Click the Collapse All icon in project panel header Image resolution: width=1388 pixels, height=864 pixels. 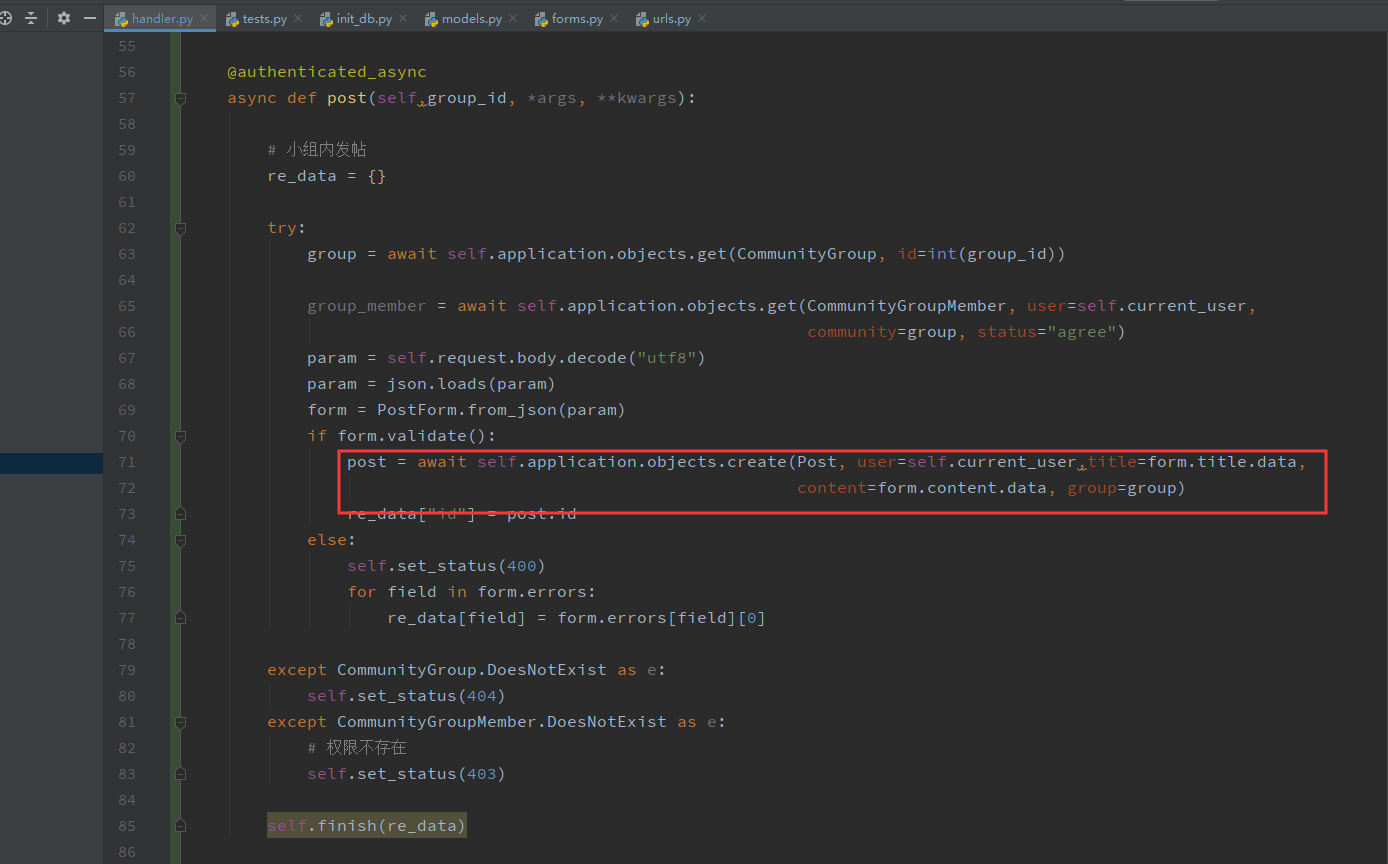[31, 18]
